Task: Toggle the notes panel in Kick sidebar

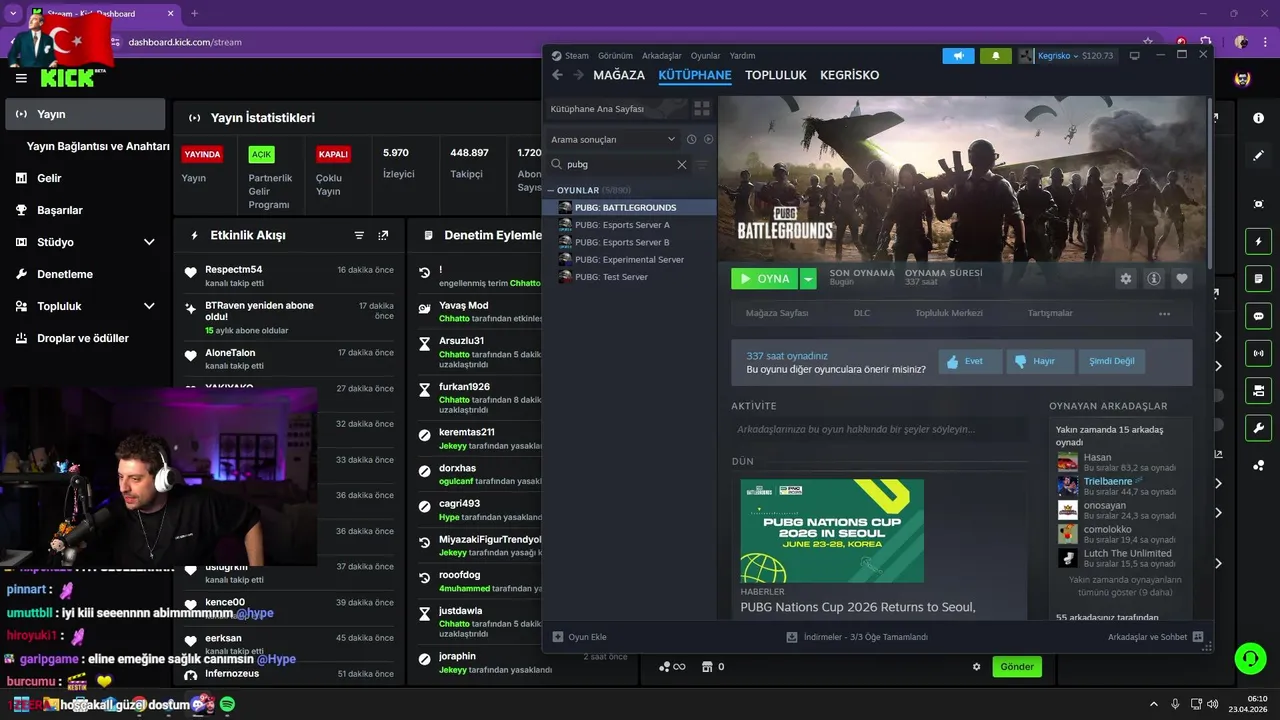Action: pyautogui.click(x=1258, y=278)
